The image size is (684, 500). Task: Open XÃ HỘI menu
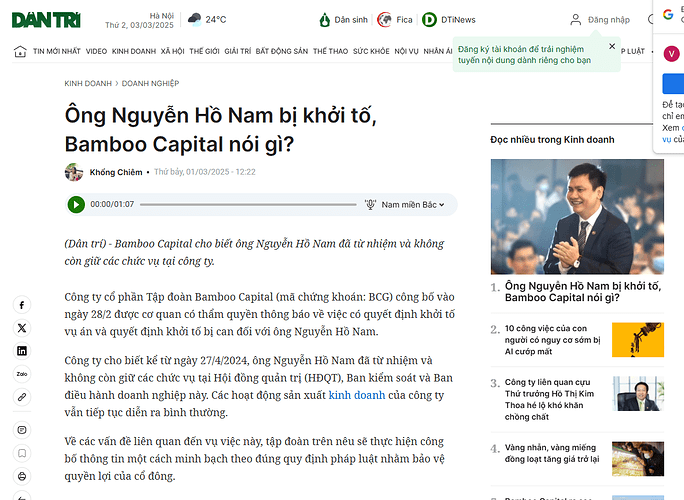pyautogui.click(x=172, y=51)
